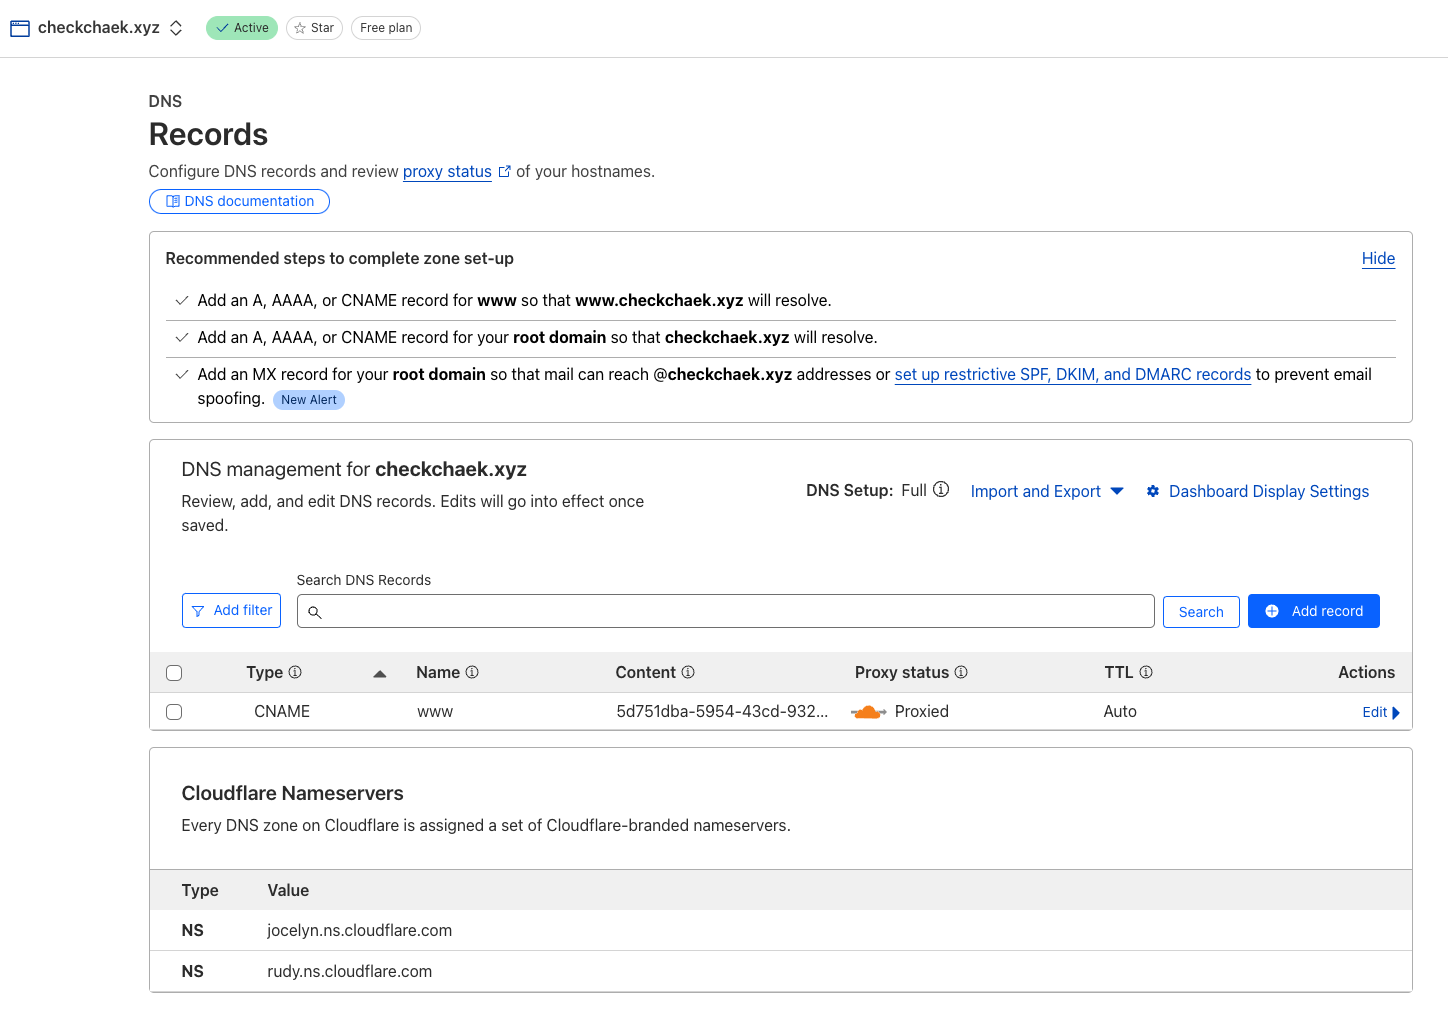
Task: Expand the Import and Export dropdown
Action: tap(1047, 491)
